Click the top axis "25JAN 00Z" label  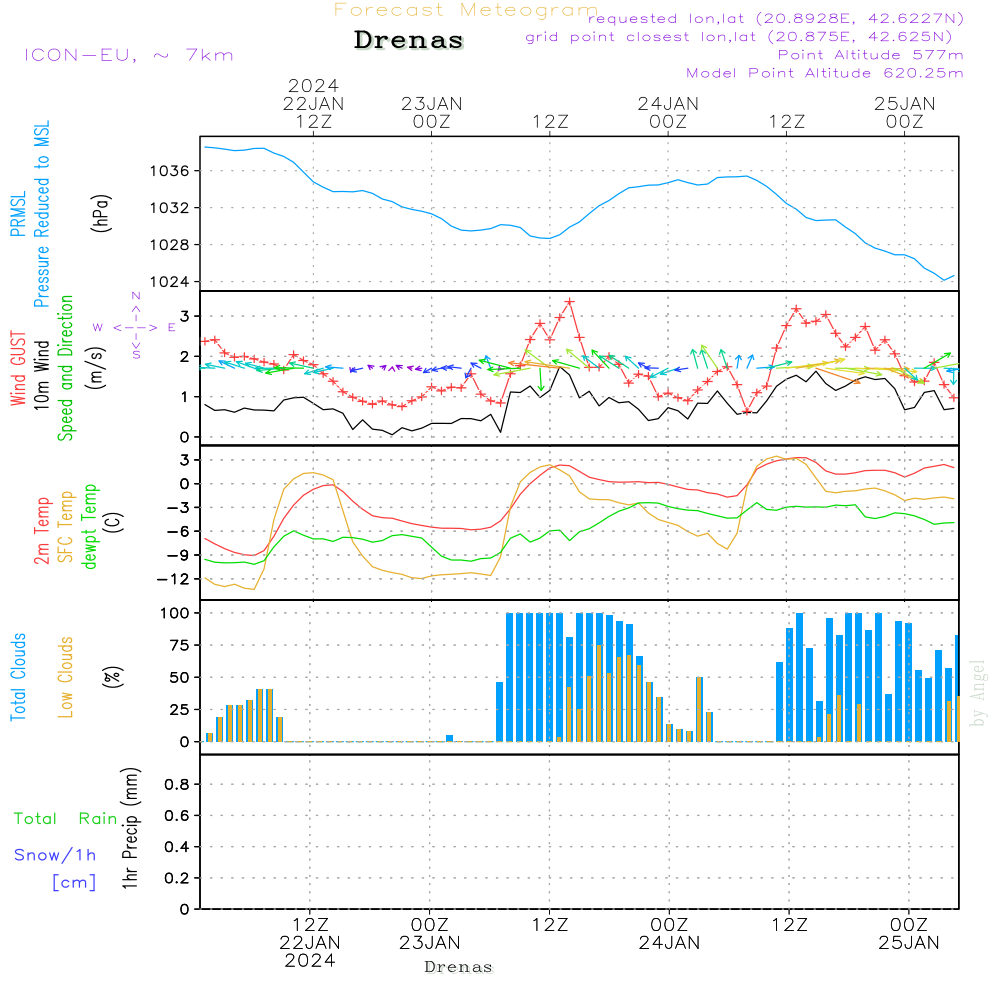[x=904, y=112]
